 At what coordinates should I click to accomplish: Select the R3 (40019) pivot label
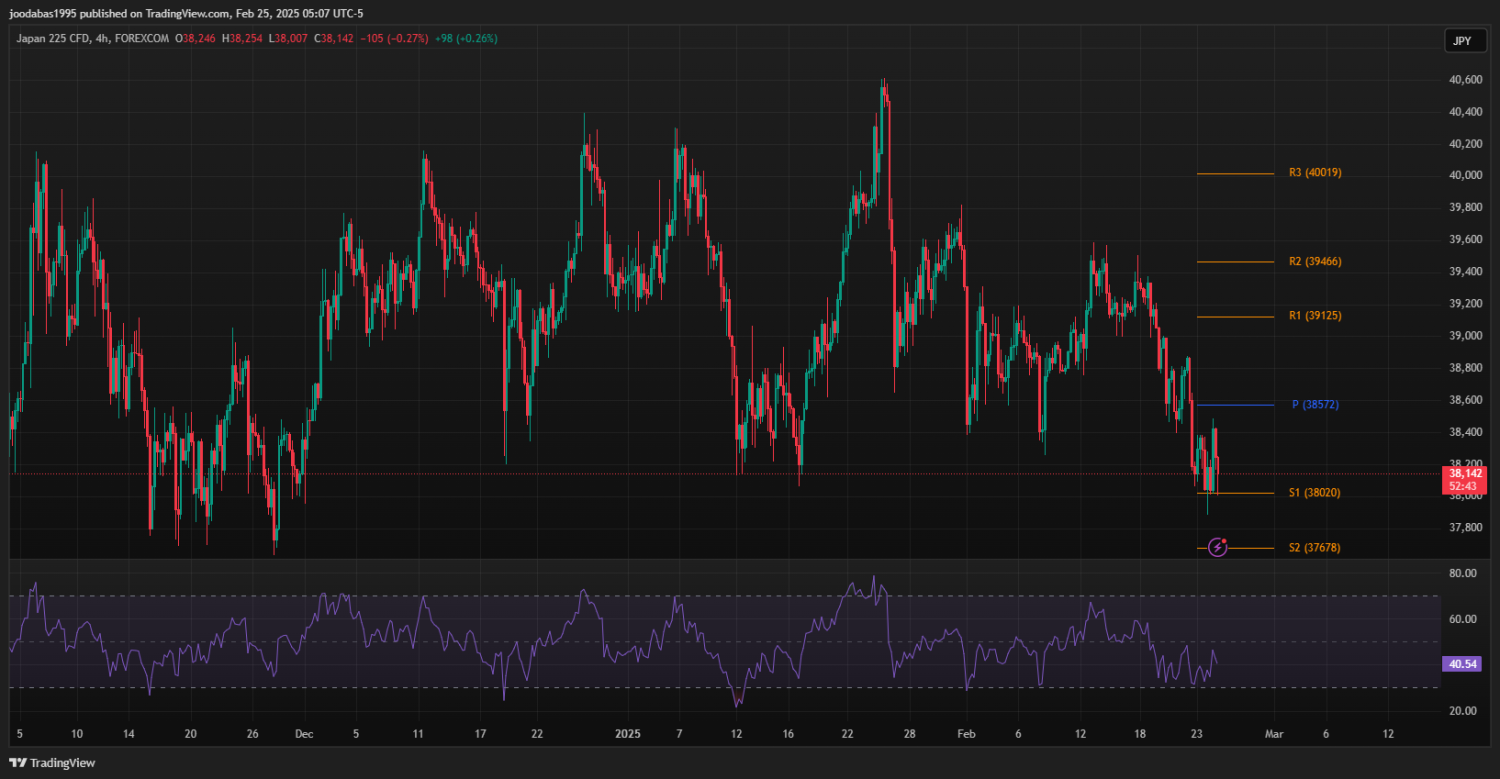coord(1315,173)
